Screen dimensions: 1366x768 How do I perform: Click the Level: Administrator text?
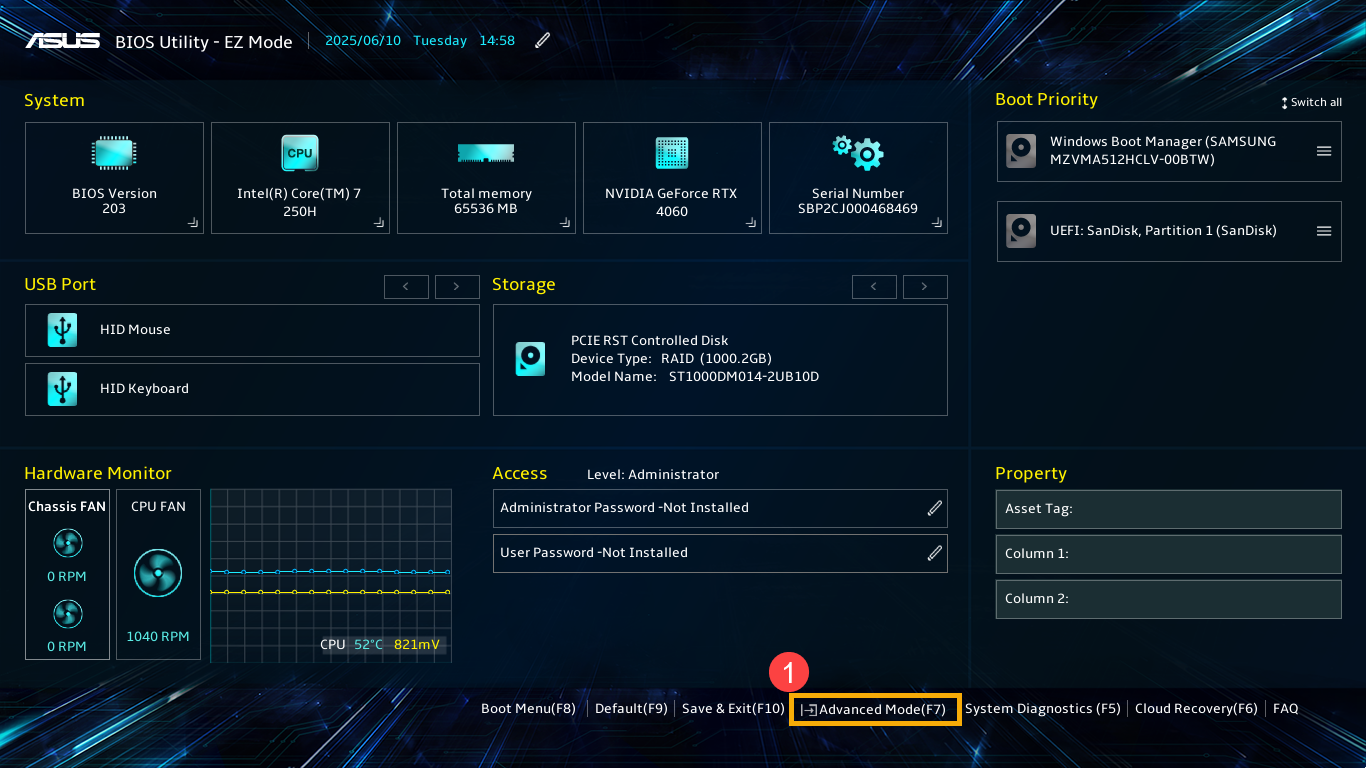click(653, 475)
